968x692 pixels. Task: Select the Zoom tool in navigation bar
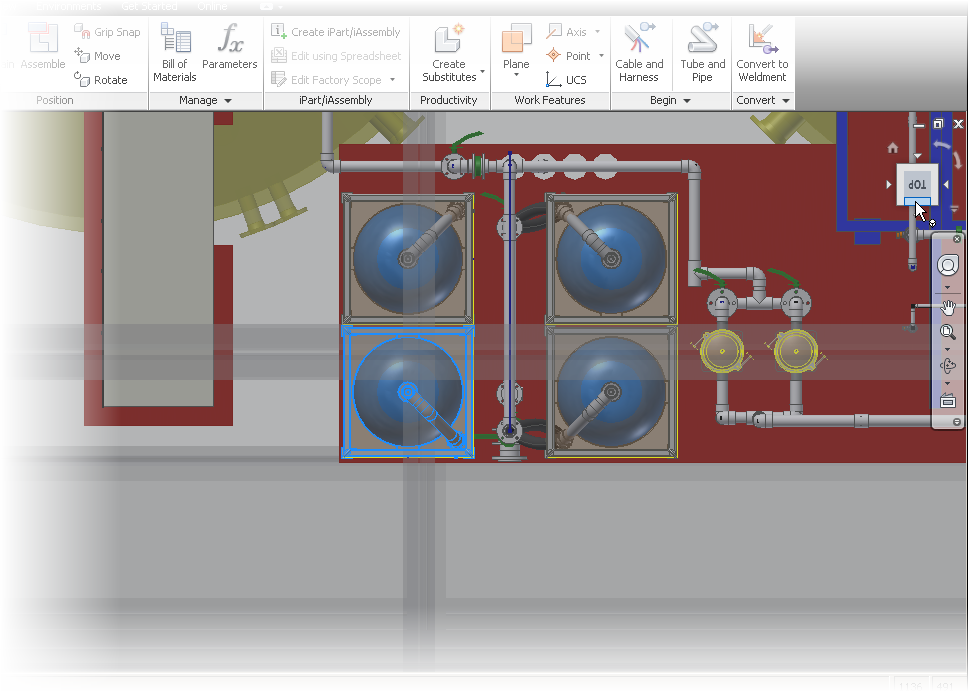point(948,333)
